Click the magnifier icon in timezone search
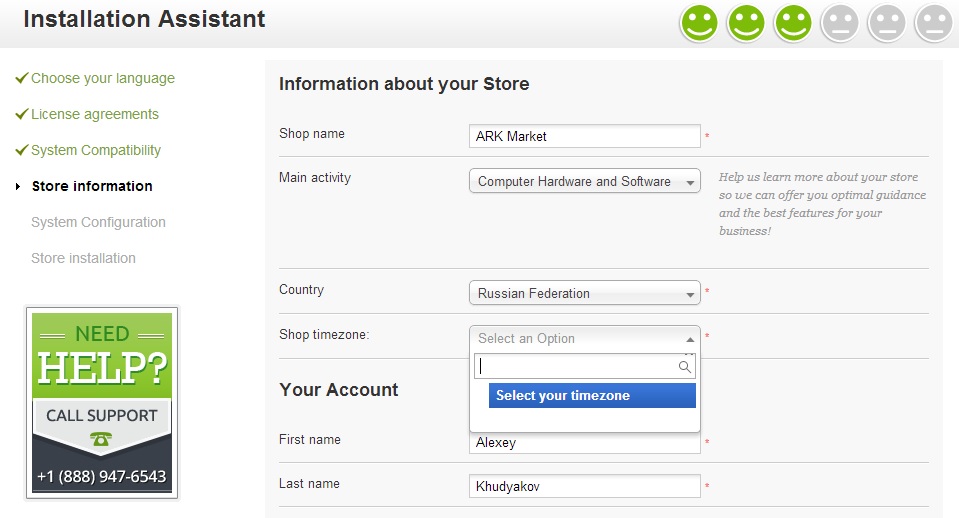The height and width of the screenshot is (518, 959). (685, 367)
